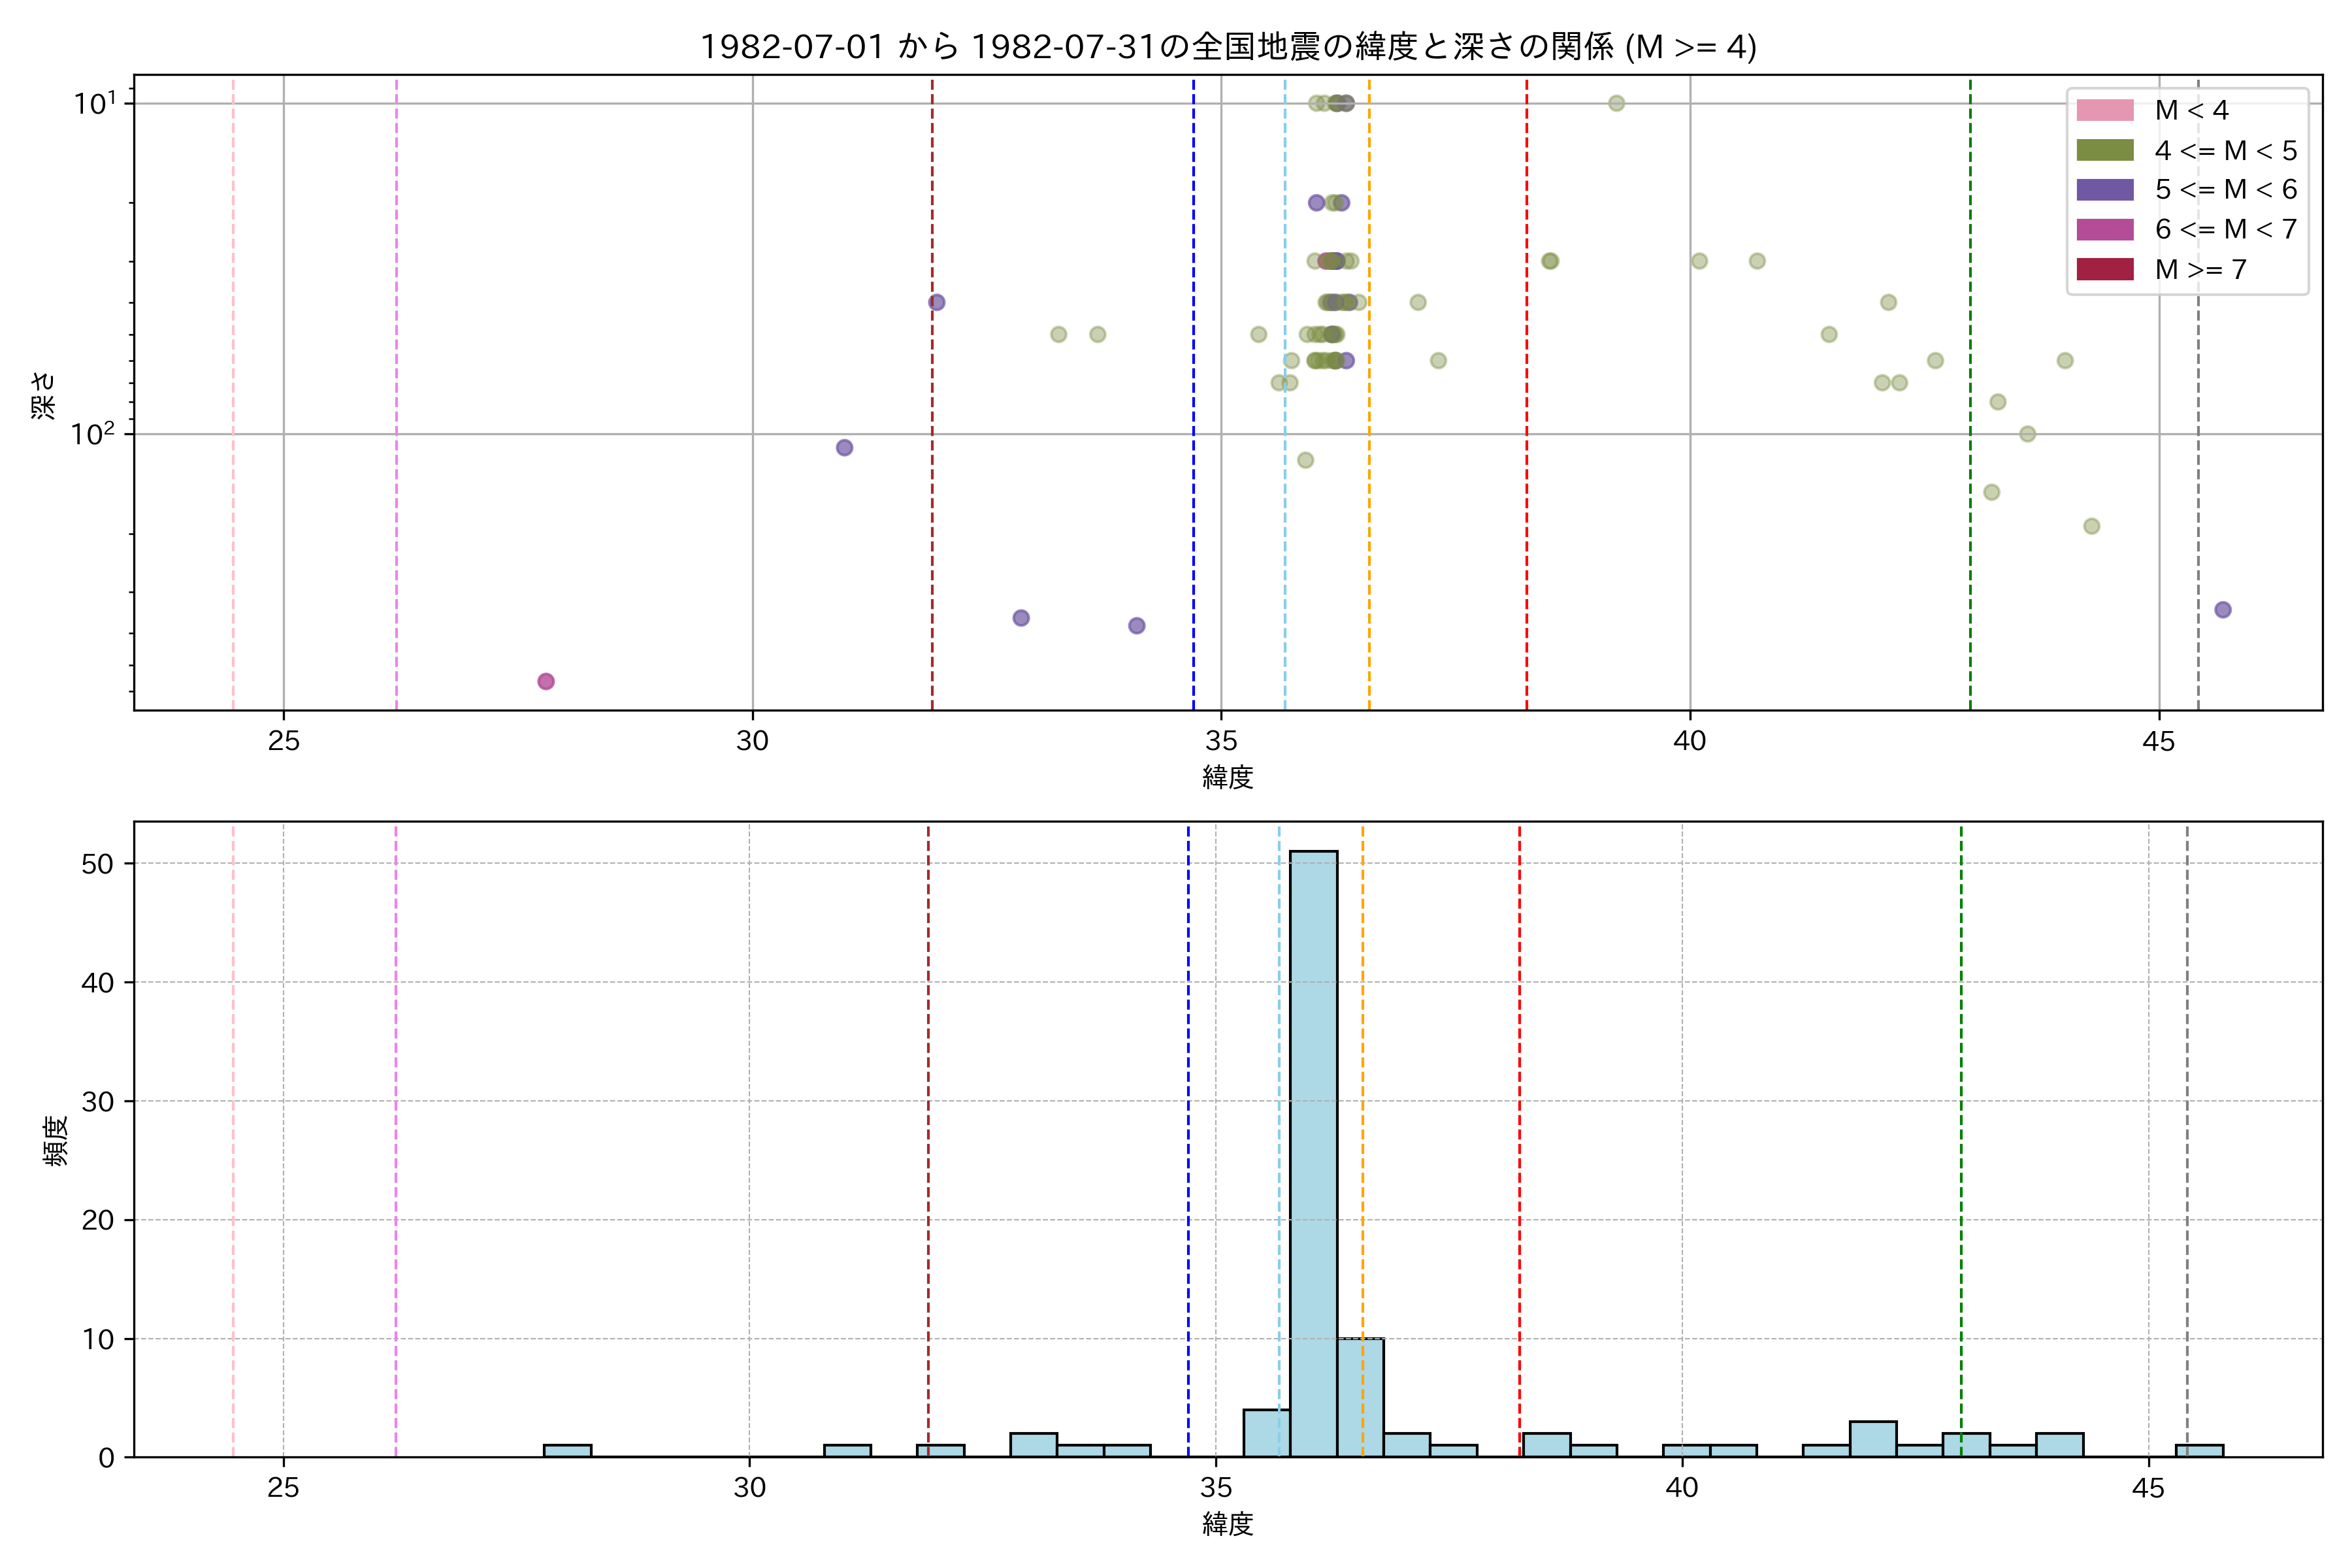This screenshot has width=2352, height=1568.
Task: Click the 50 tick label on histogram axis
Action: click(98, 864)
